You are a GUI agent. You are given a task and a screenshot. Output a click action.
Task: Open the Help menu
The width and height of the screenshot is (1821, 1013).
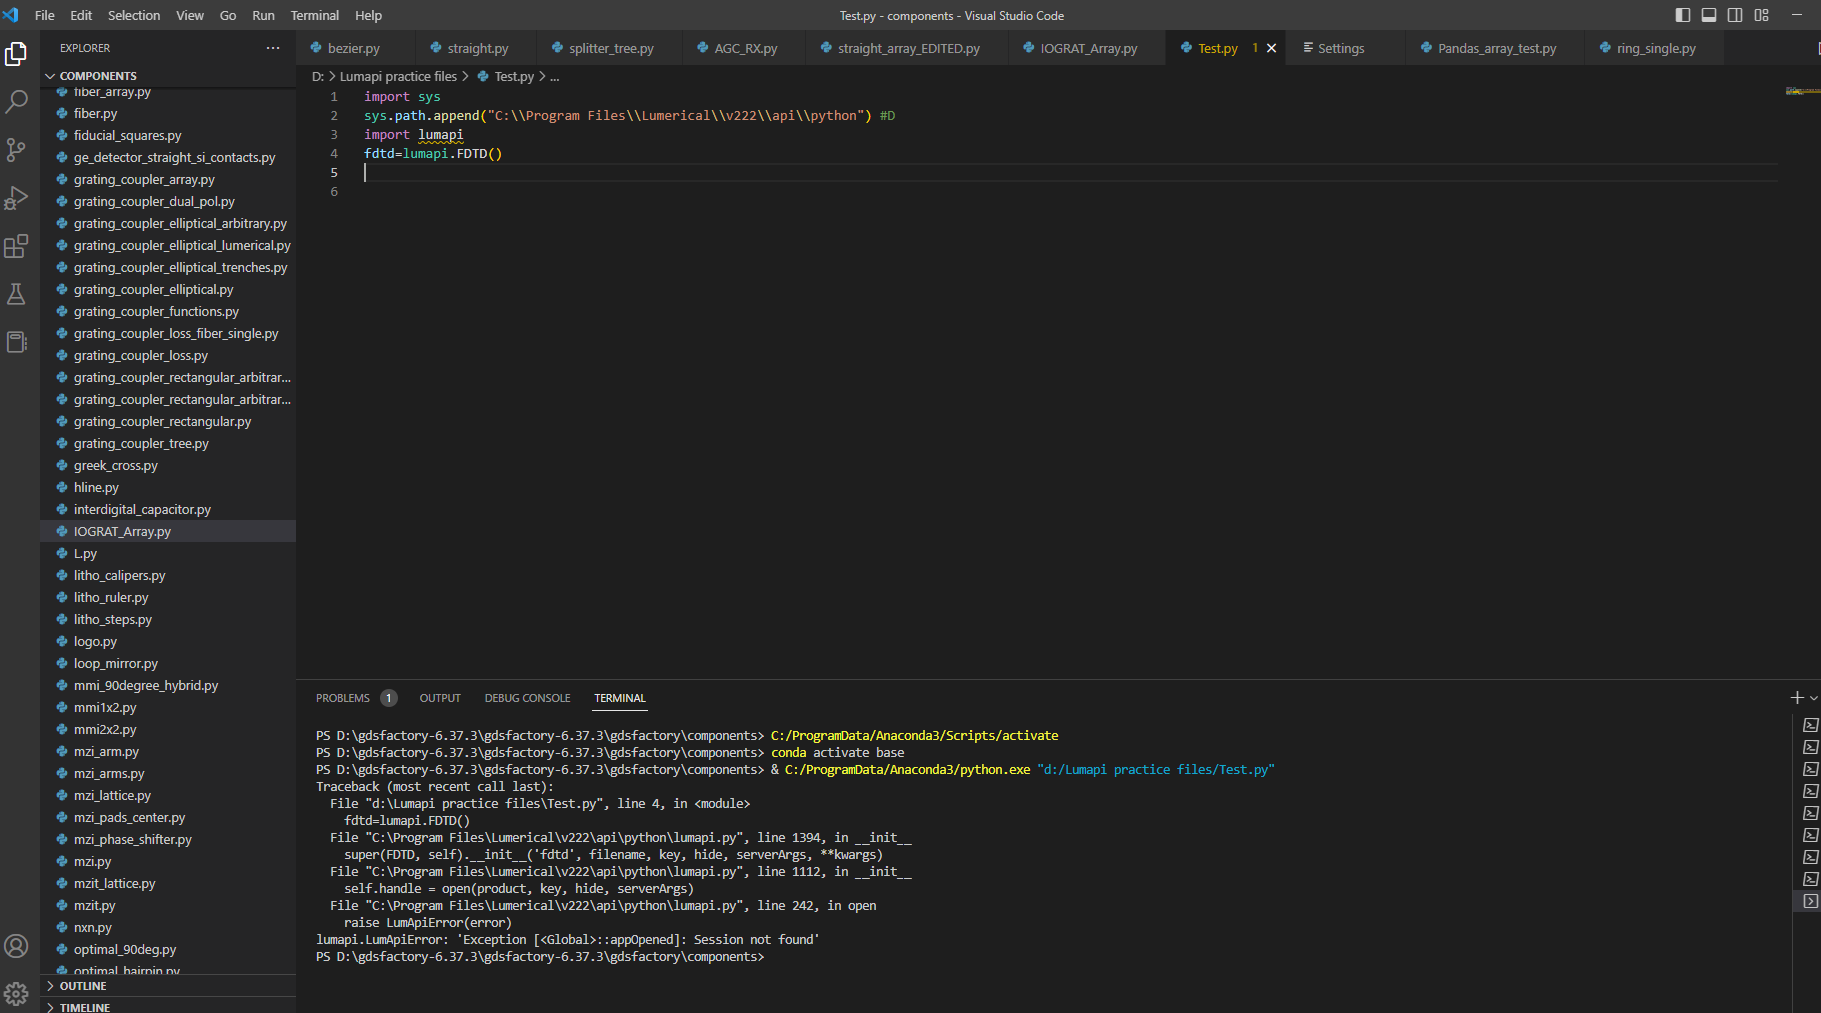pyautogui.click(x=368, y=15)
